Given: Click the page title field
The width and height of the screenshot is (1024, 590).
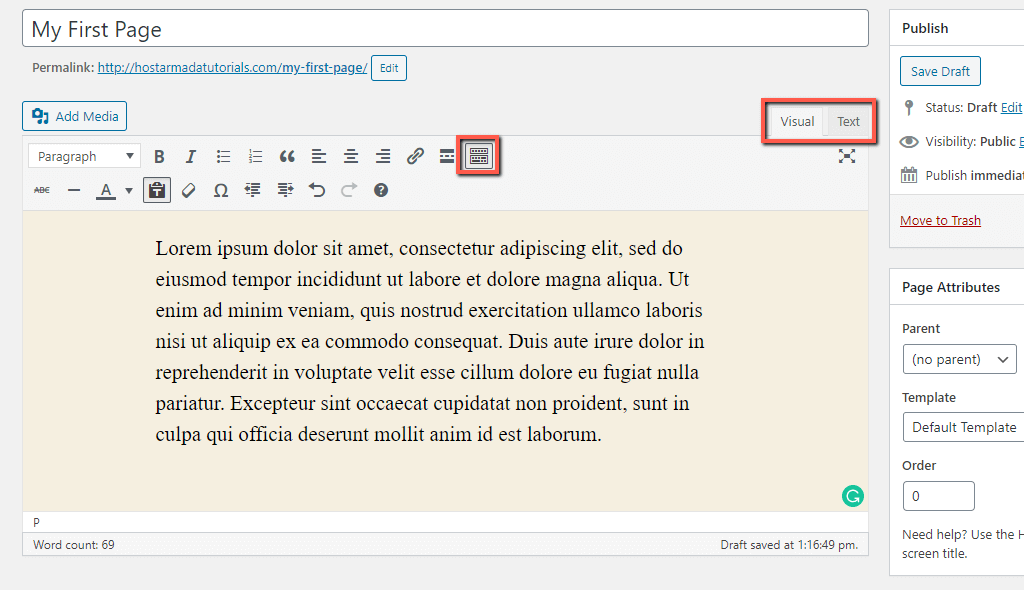Looking at the screenshot, I should (445, 29).
